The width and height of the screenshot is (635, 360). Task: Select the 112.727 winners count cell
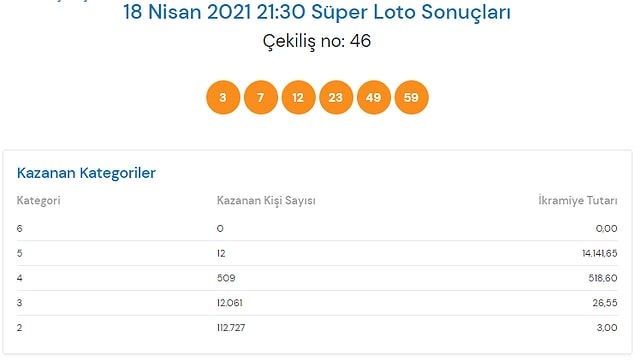point(231,328)
